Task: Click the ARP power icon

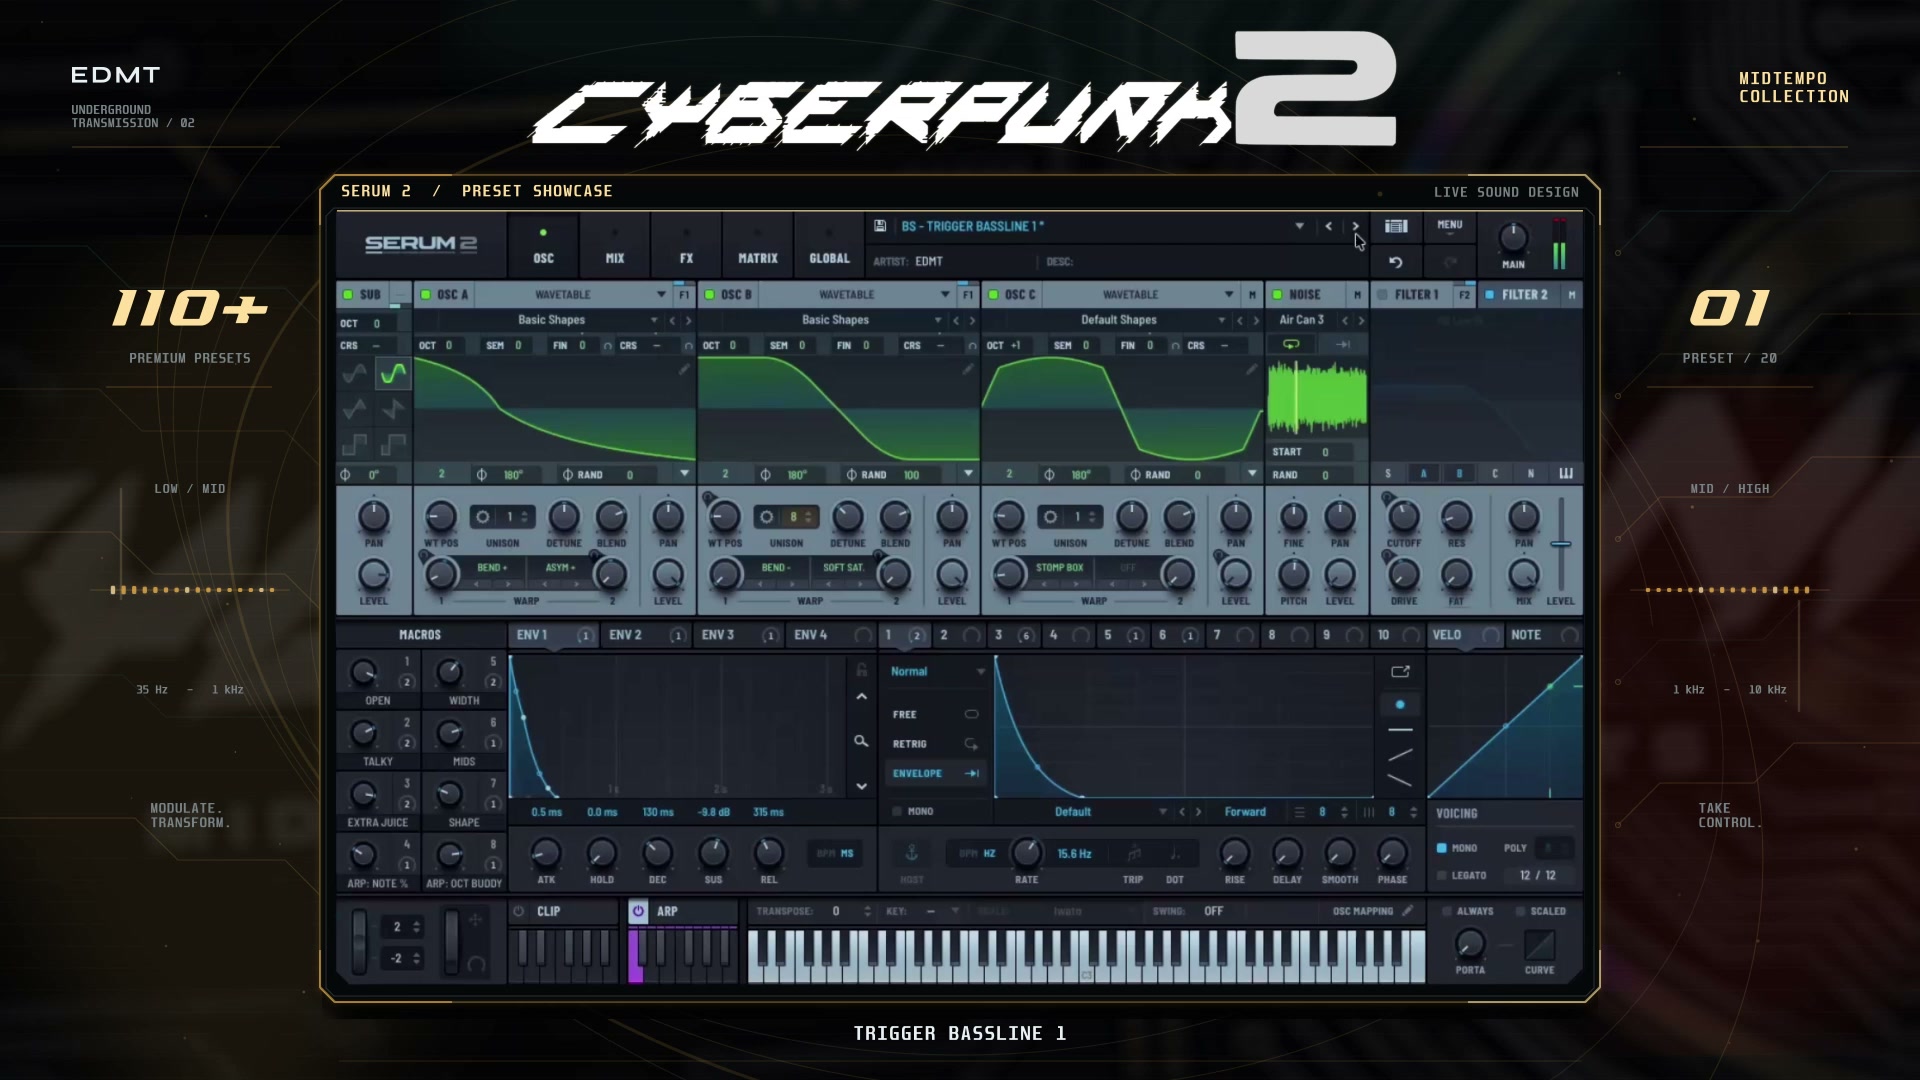Action: (x=638, y=911)
